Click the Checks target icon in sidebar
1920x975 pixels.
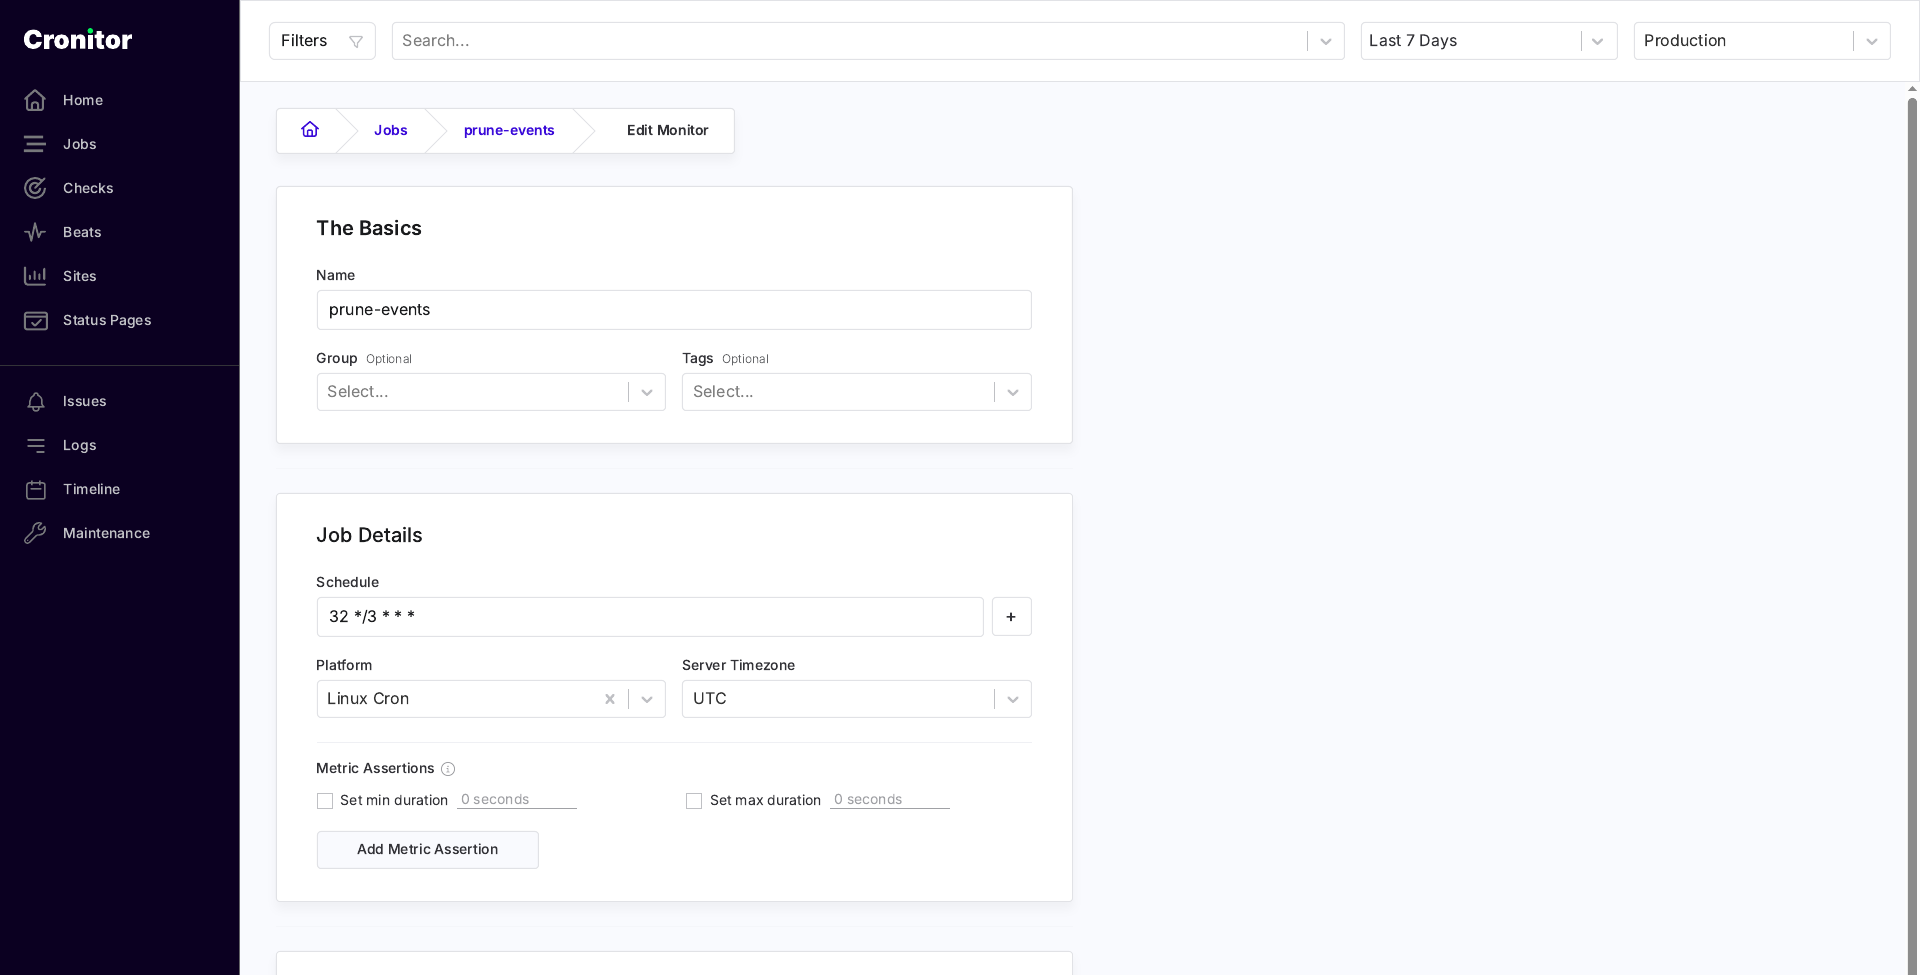(x=35, y=188)
